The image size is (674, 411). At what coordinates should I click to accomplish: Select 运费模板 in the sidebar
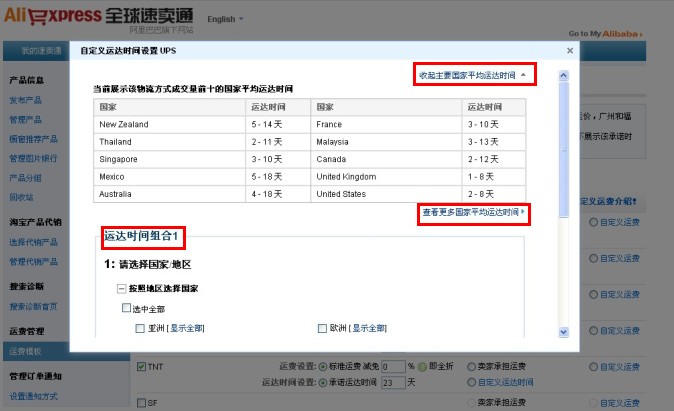pyautogui.click(x=26, y=352)
